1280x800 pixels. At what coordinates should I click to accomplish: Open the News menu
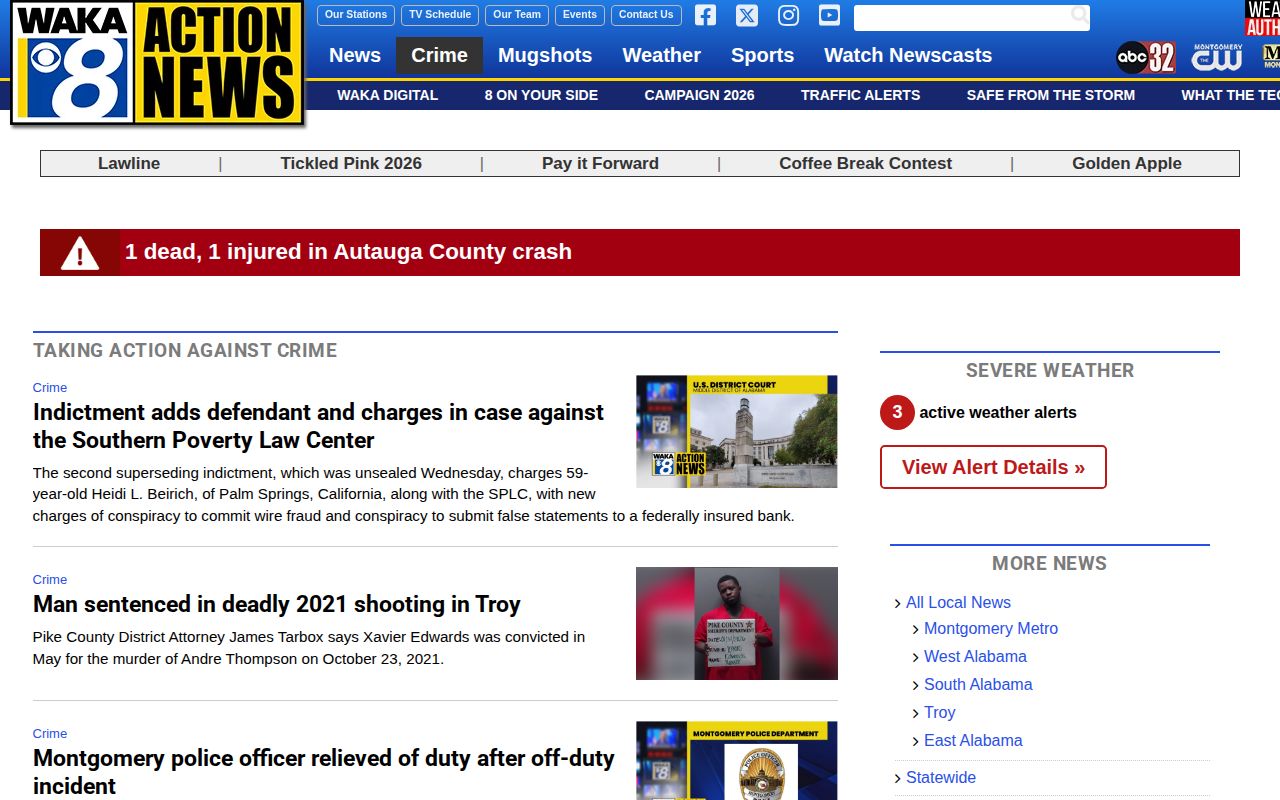pyautogui.click(x=355, y=55)
